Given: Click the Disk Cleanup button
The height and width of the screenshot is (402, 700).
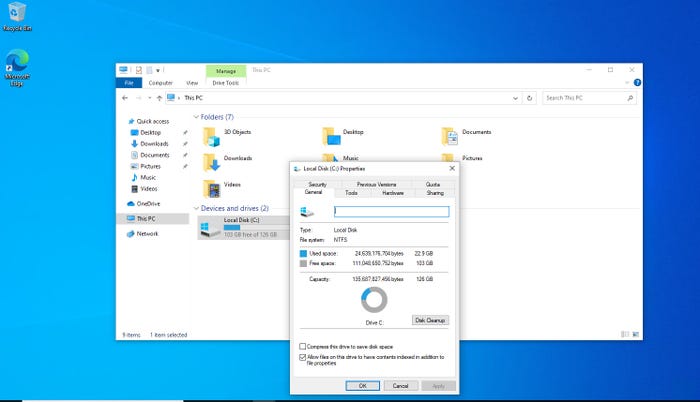Looking at the screenshot, I should pyautogui.click(x=430, y=320).
